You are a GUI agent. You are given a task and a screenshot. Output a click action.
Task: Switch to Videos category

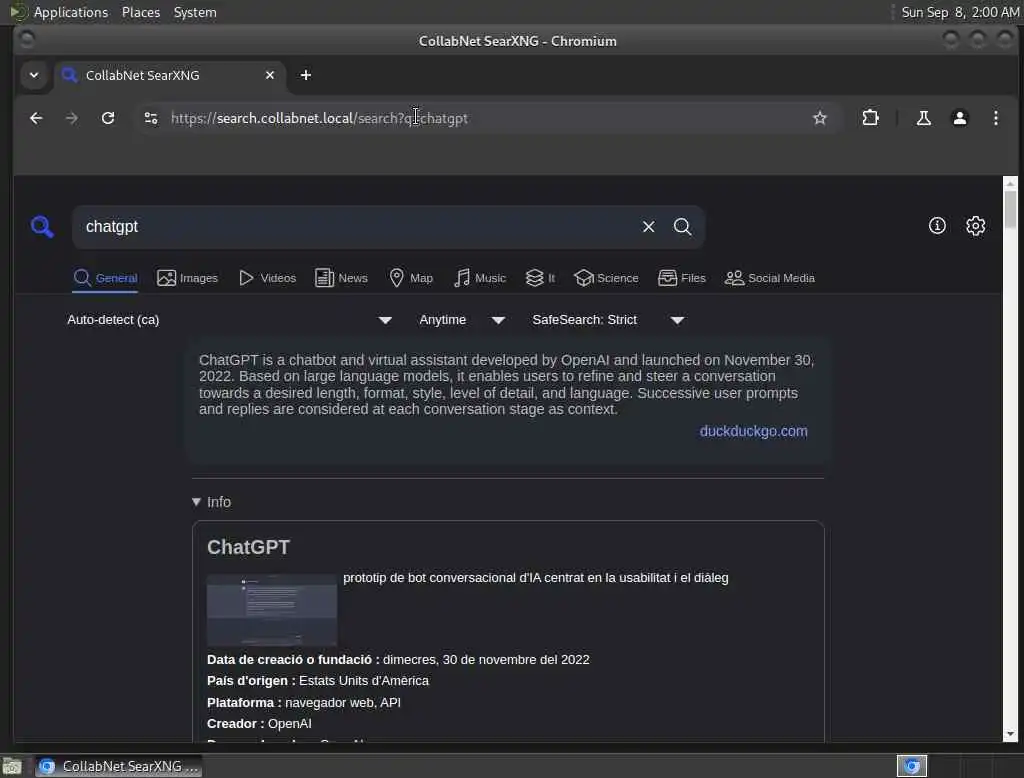click(x=267, y=278)
